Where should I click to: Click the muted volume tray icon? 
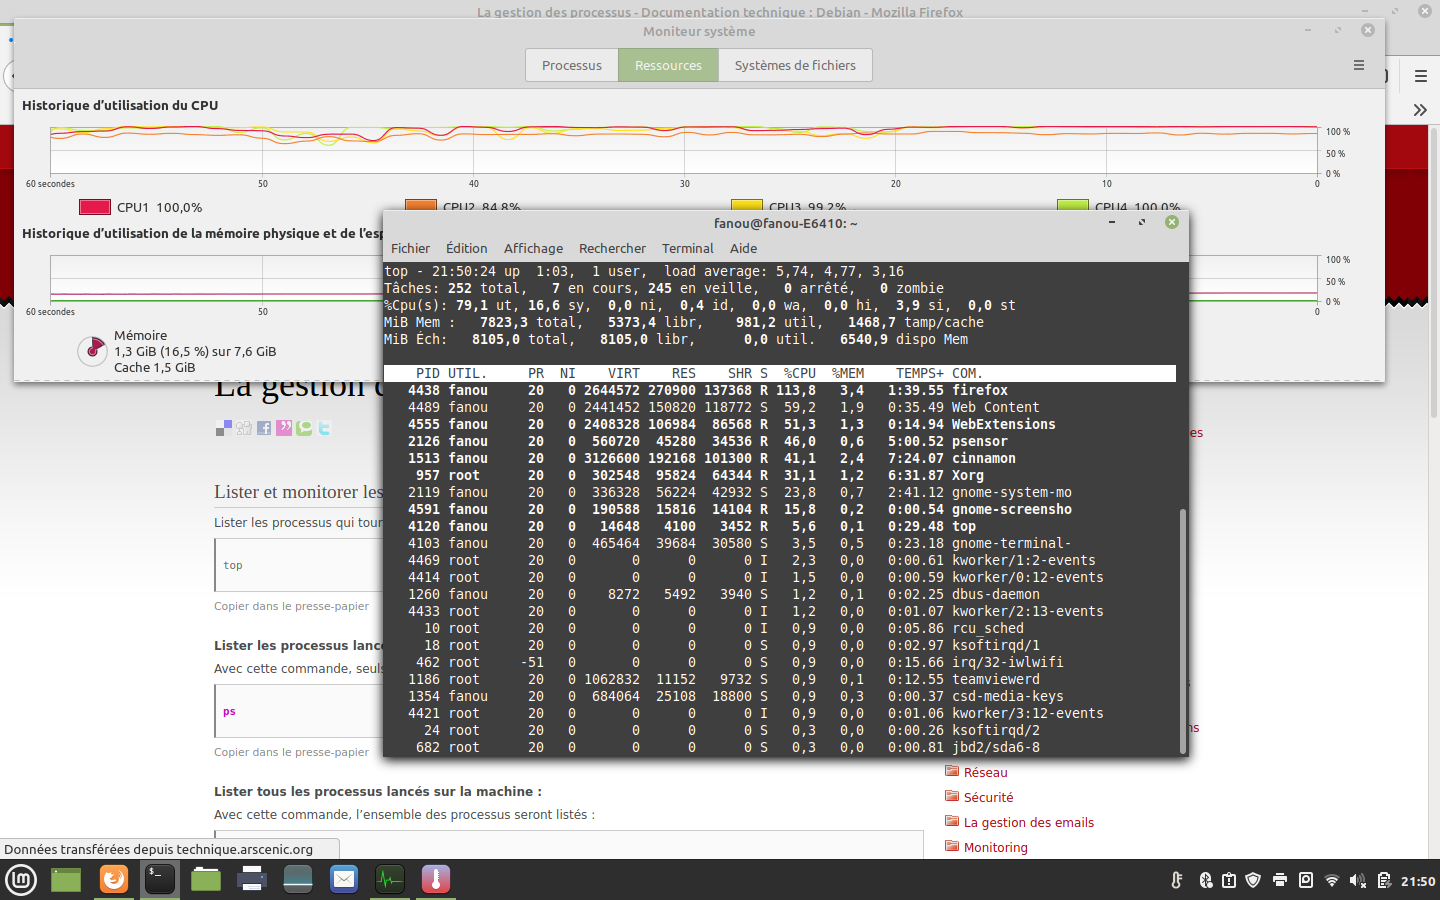[x=1357, y=881]
